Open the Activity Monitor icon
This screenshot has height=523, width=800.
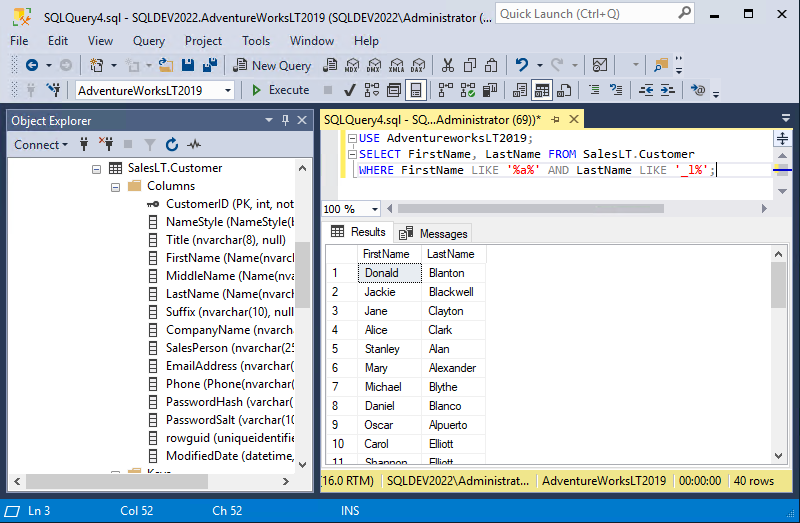click(x=600, y=65)
